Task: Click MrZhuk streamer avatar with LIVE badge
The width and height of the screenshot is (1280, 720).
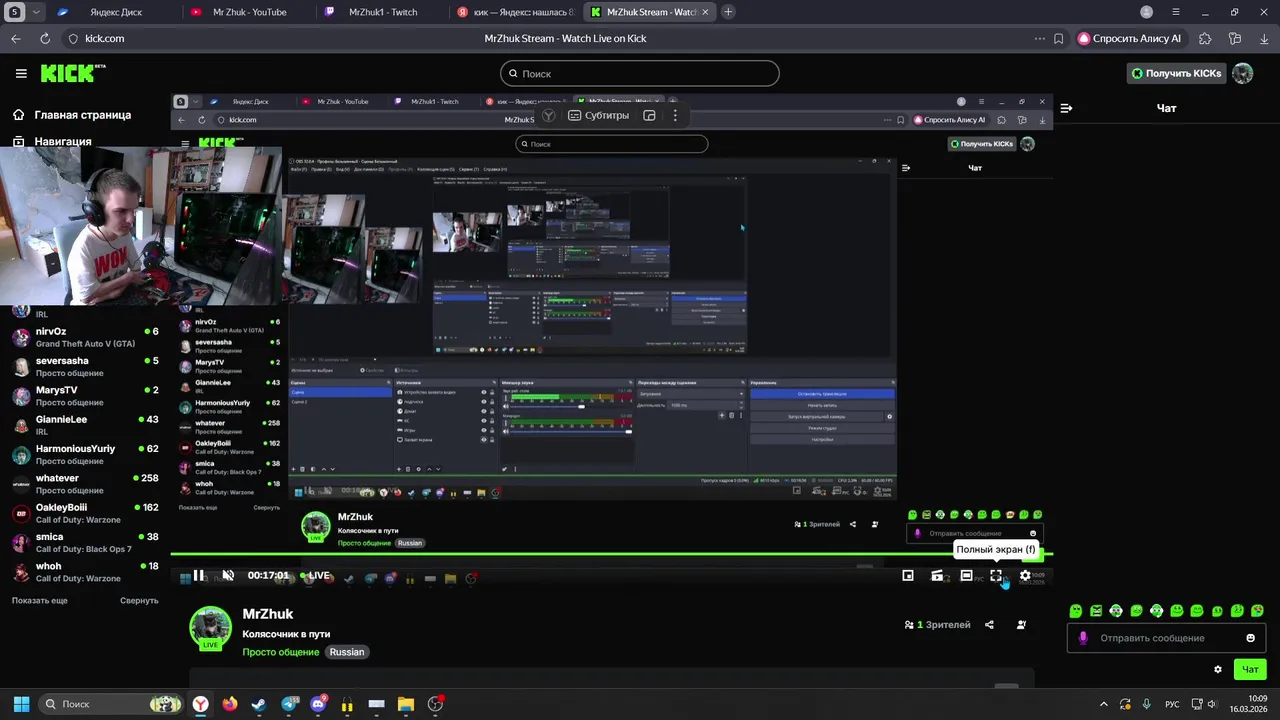Action: [211, 629]
